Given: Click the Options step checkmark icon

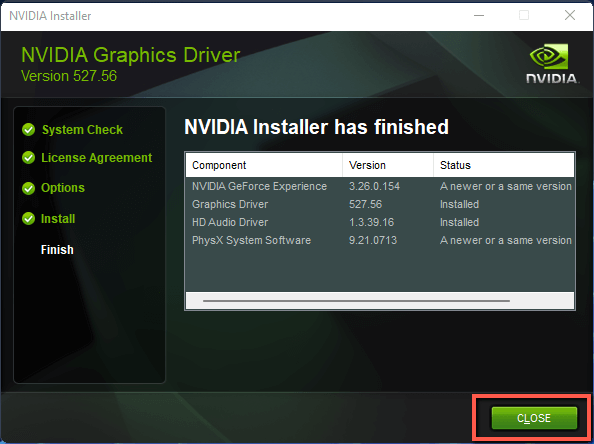Looking at the screenshot, I should pyautogui.click(x=28, y=188).
